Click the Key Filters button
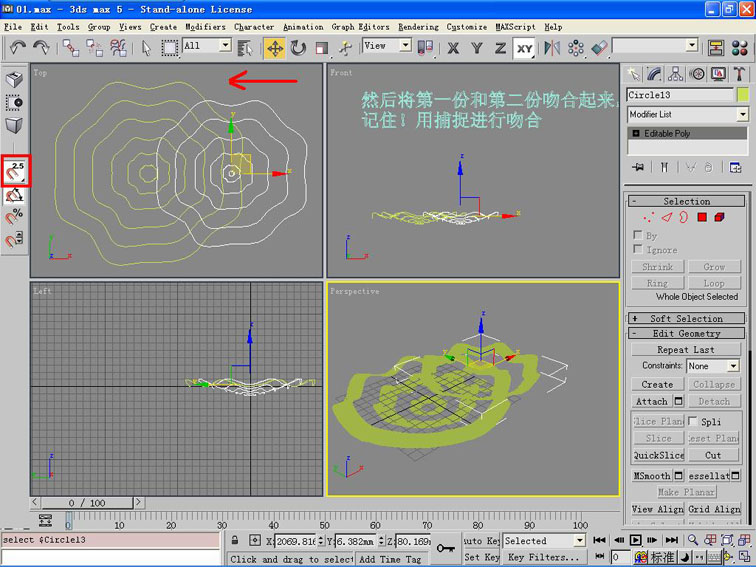Screen dimensions: 756x567 [544, 557]
